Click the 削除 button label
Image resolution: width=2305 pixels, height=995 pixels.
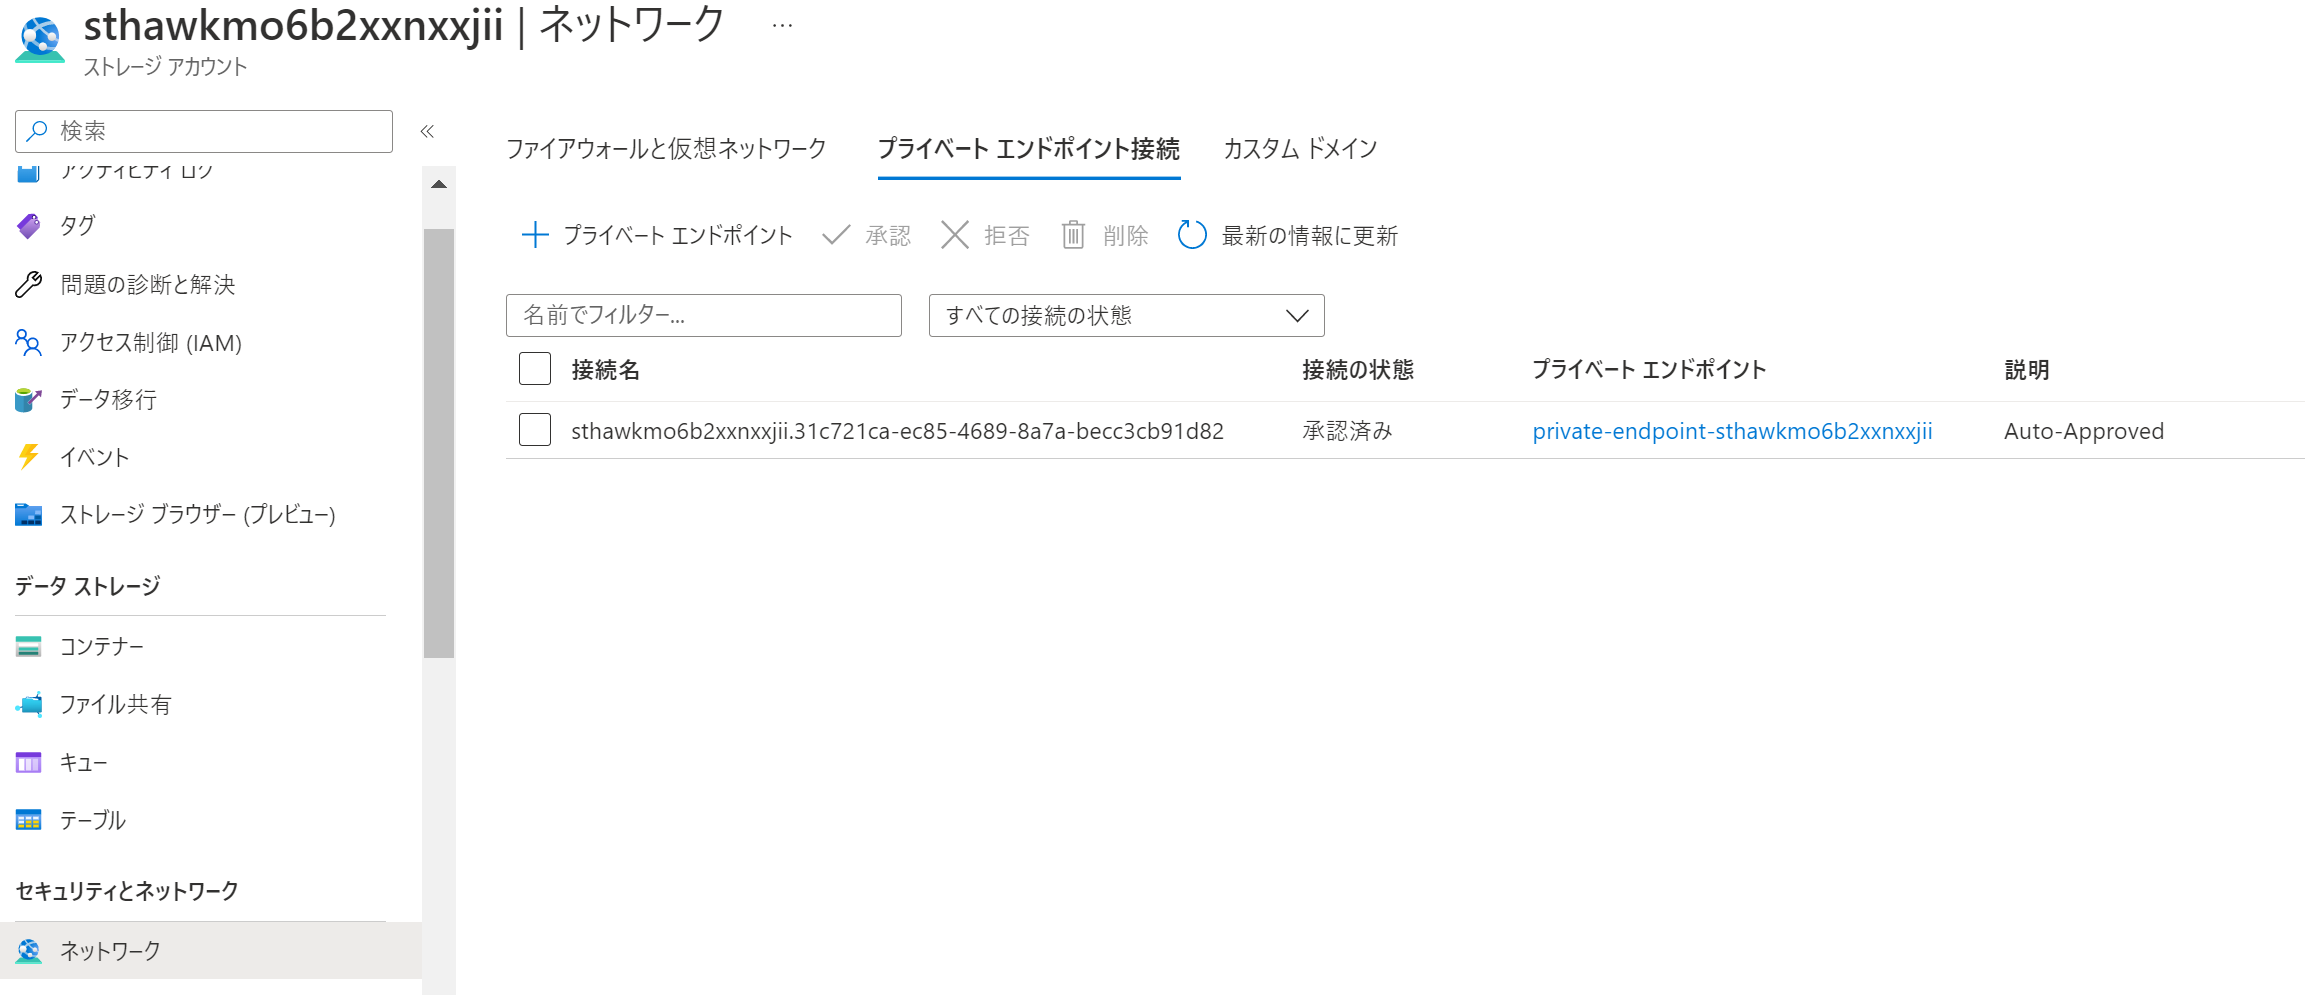coord(1125,236)
